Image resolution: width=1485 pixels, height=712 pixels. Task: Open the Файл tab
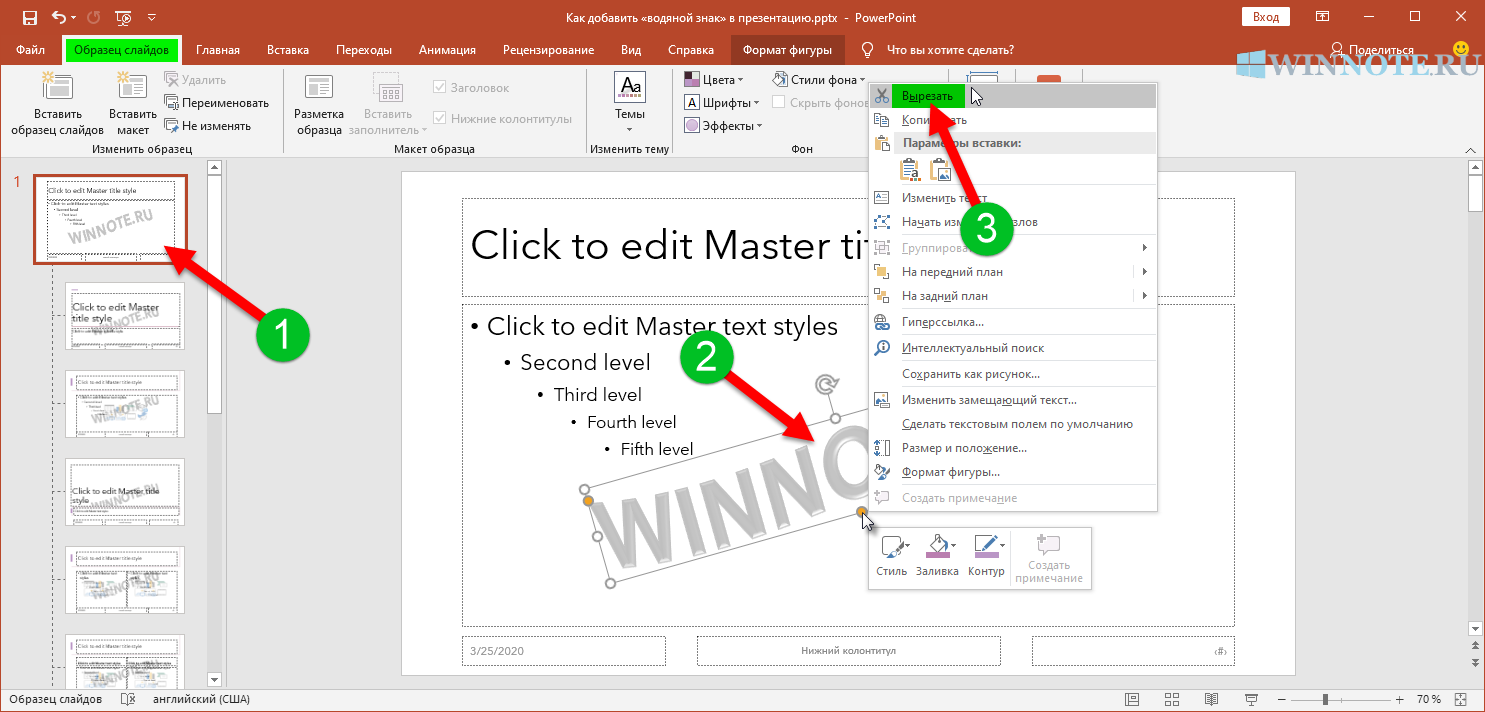click(30, 50)
